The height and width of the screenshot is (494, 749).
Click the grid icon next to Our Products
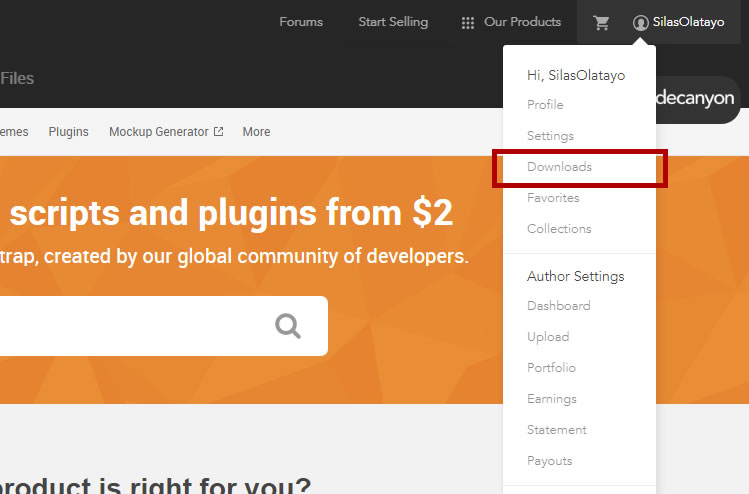point(468,23)
